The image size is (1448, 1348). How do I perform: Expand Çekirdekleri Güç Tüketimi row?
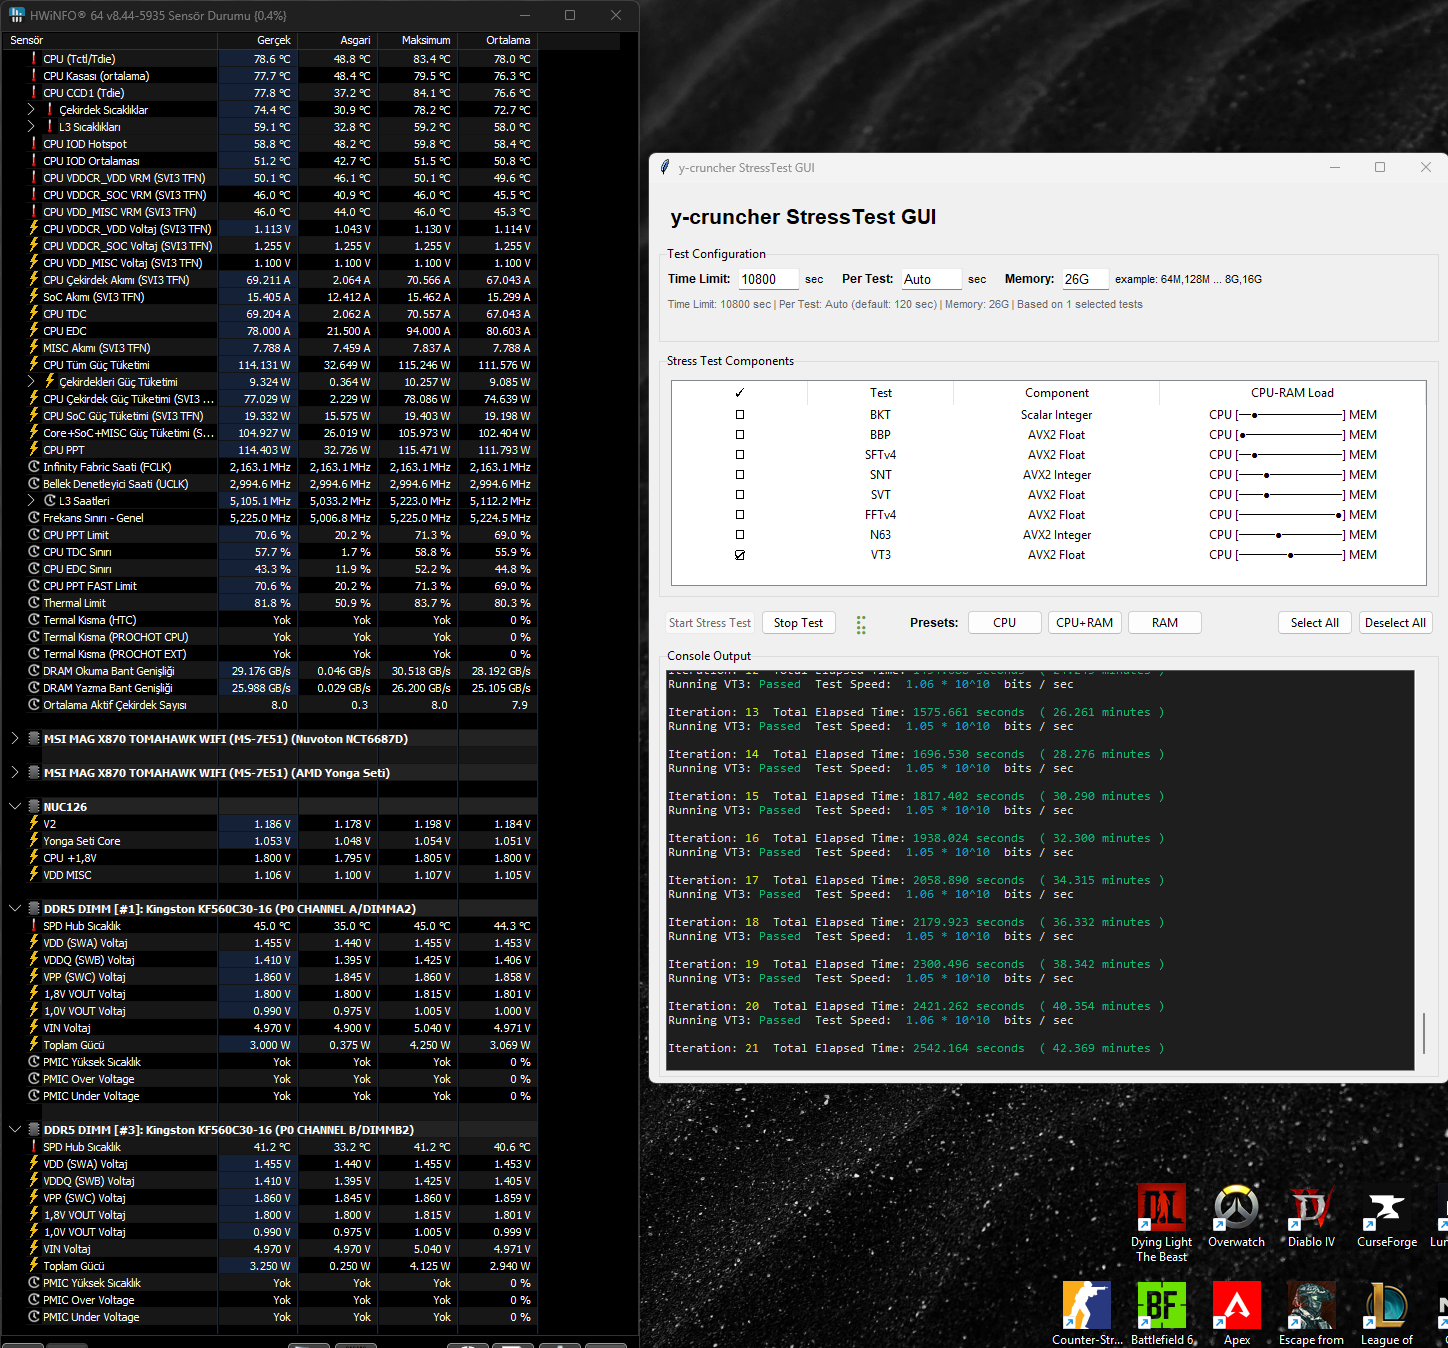coord(31,382)
